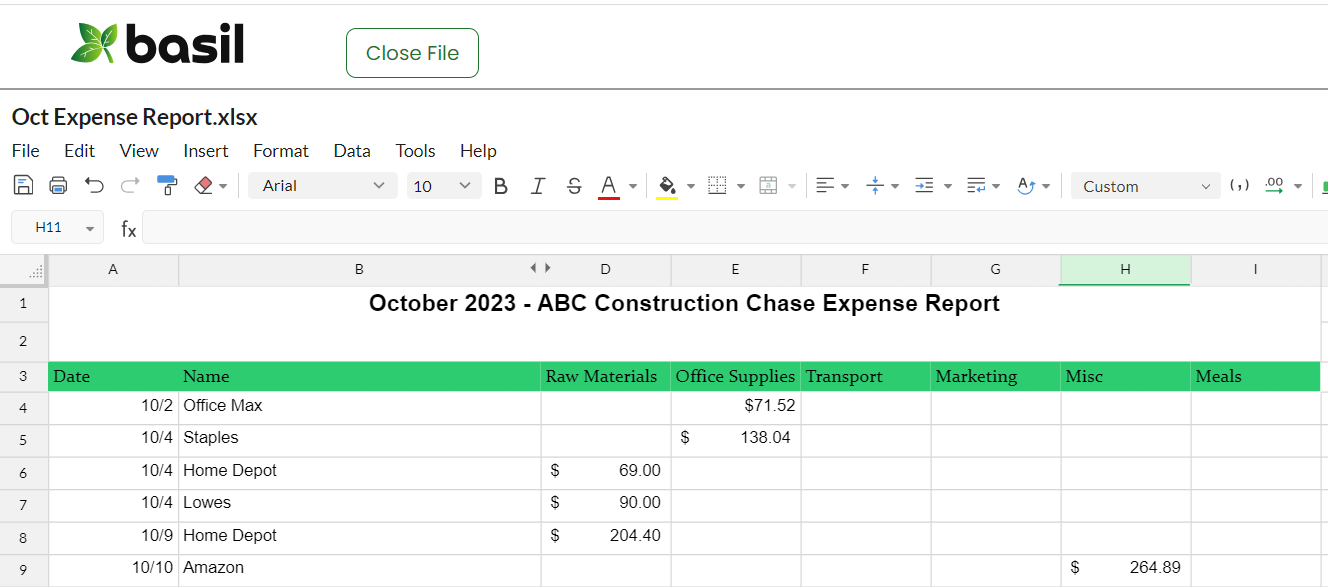This screenshot has height=587, width=1328.
Task: Toggle italic formatting
Action: 538,186
